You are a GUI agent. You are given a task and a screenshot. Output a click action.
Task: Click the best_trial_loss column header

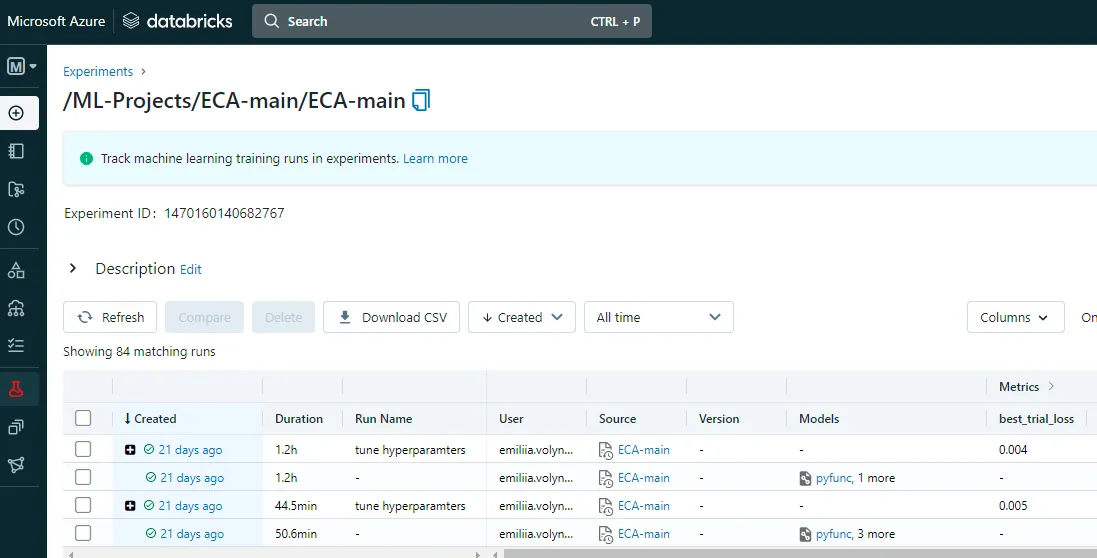click(x=1036, y=419)
